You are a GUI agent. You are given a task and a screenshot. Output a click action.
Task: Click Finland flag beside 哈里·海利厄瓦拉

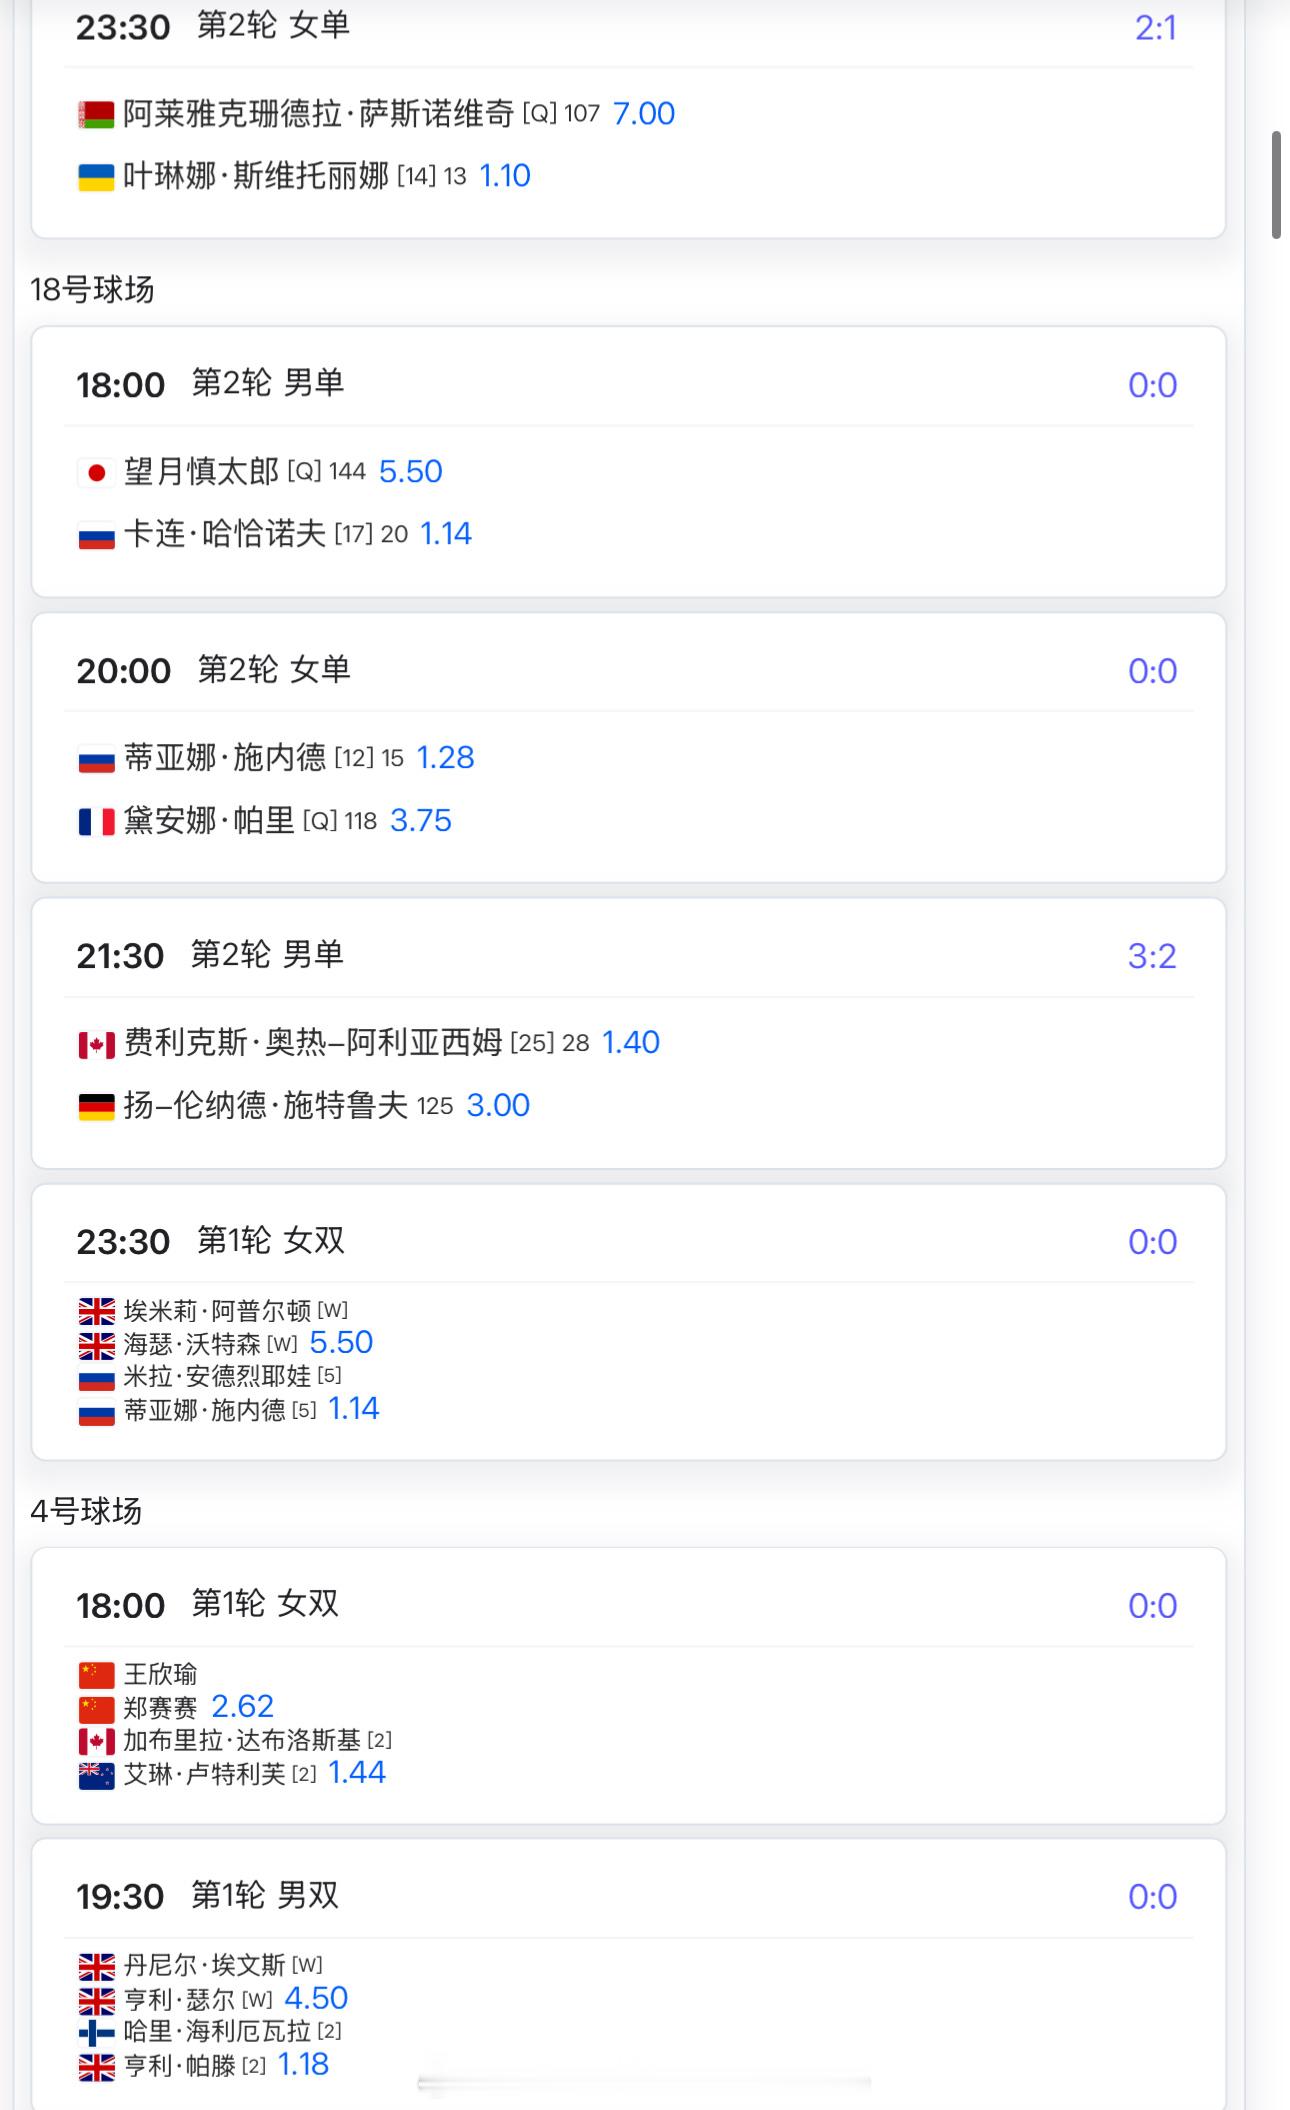pyautogui.click(x=96, y=2031)
